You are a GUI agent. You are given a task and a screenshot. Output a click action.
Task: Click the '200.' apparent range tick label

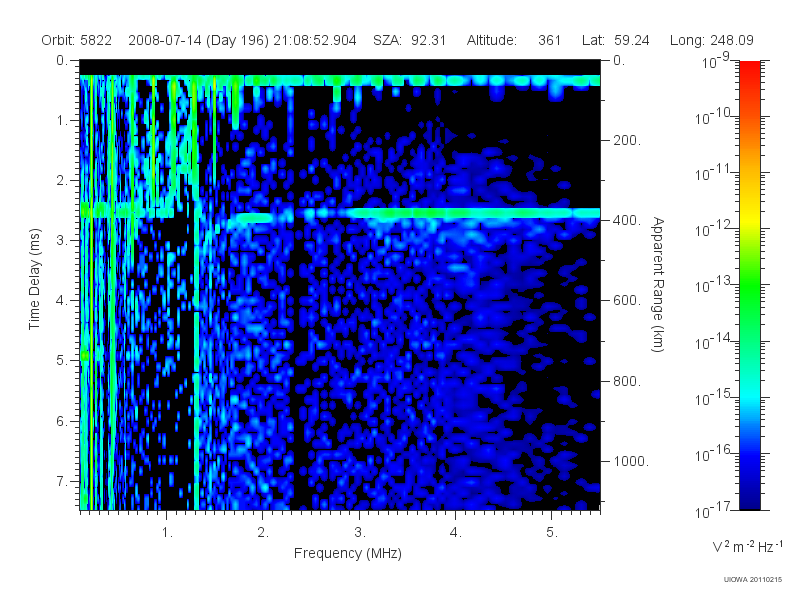coord(627,140)
